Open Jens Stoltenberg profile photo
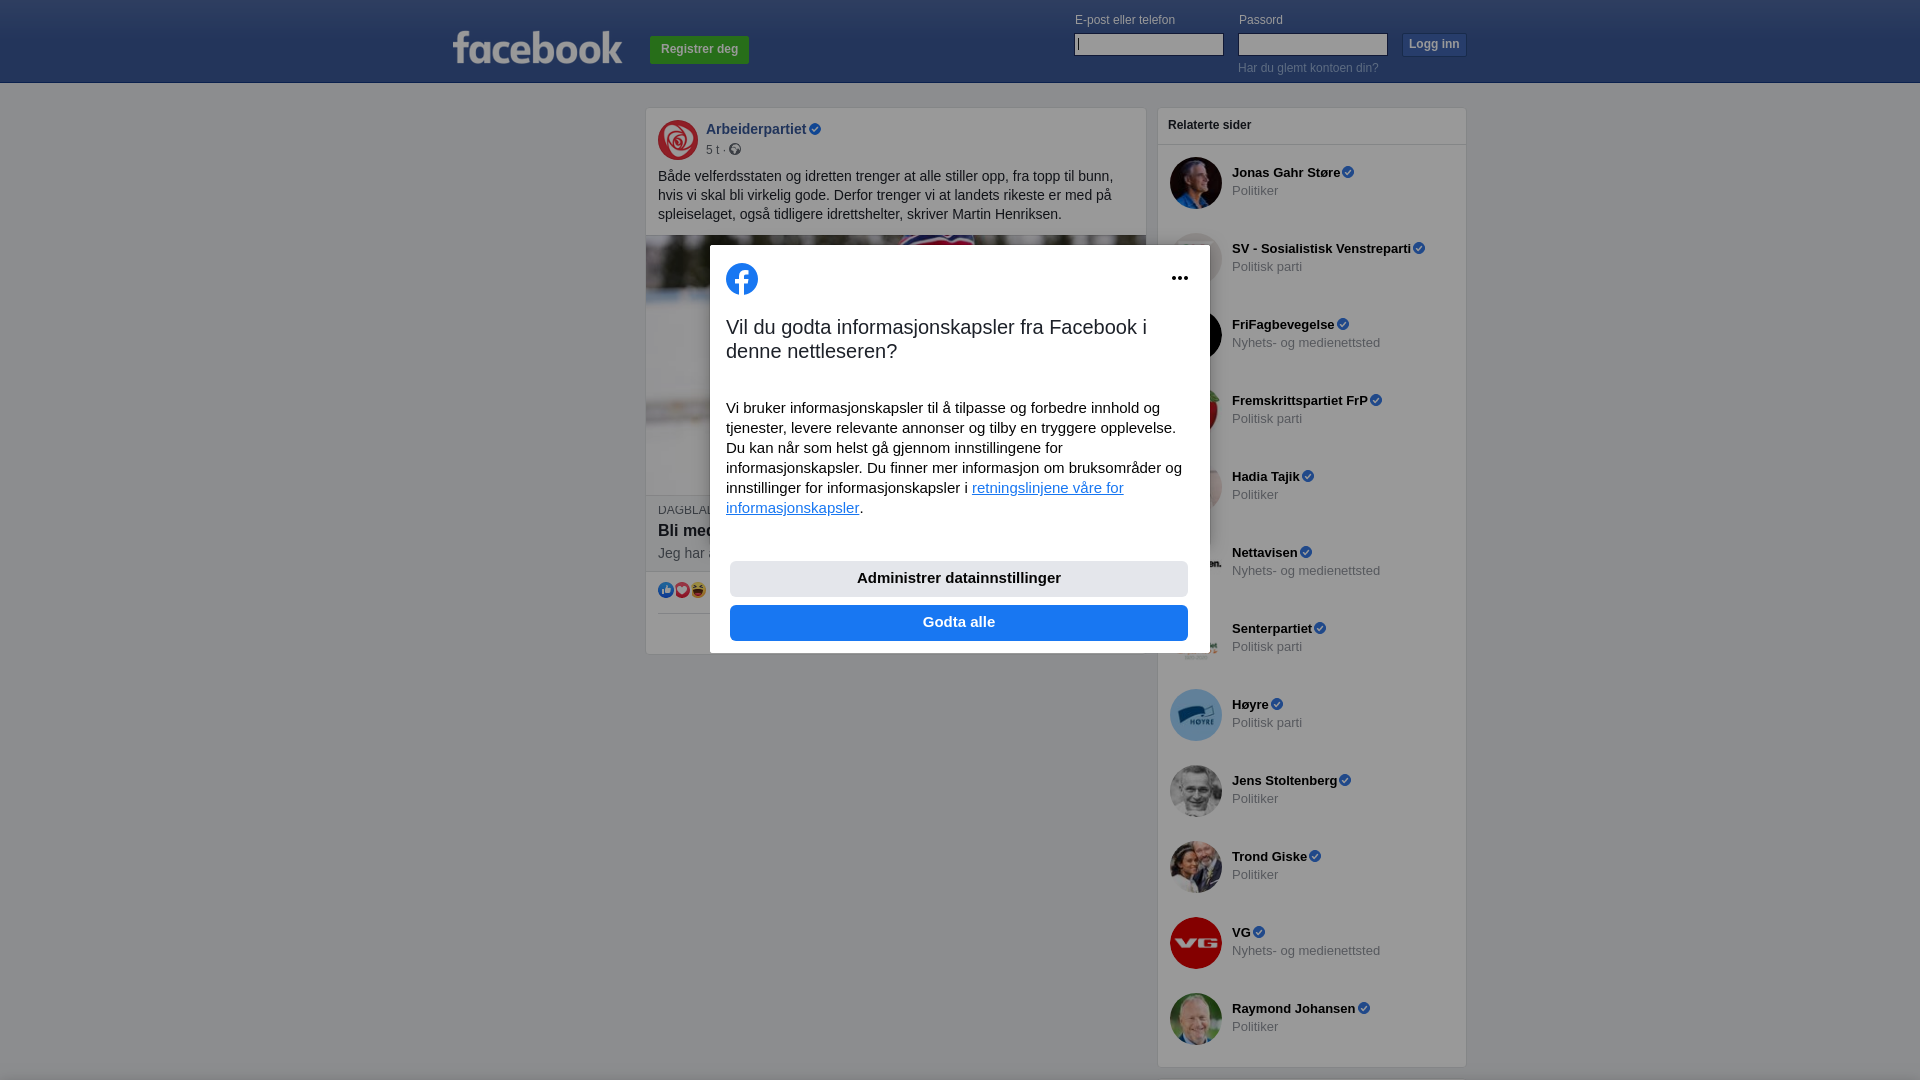This screenshot has width=1920, height=1080. point(1196,791)
